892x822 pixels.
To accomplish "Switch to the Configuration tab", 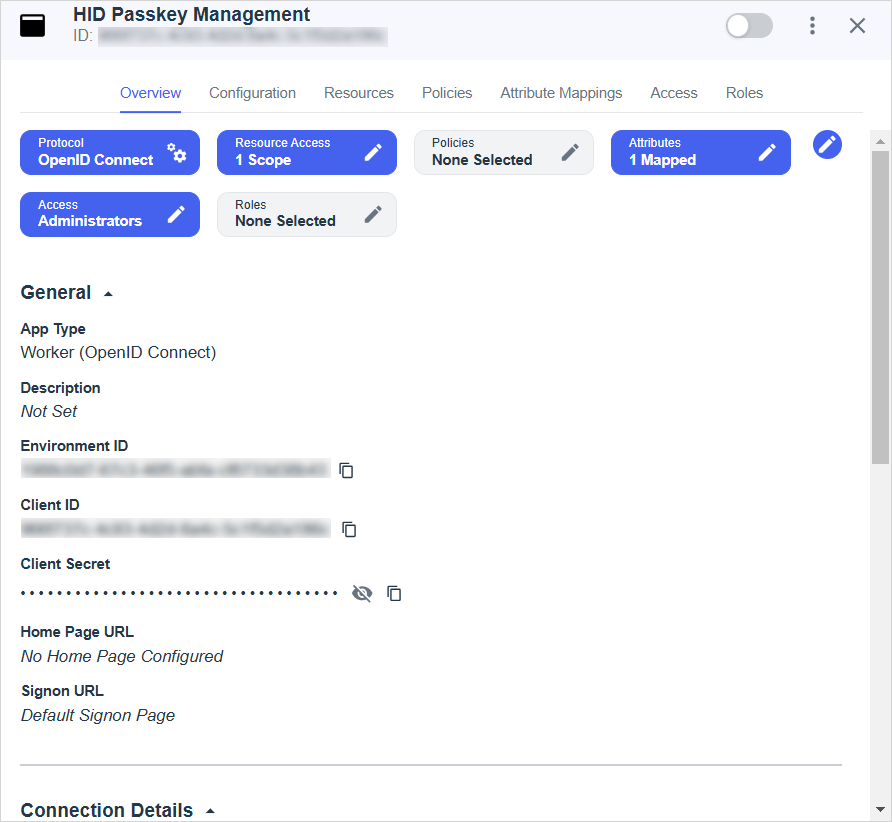I will (x=252, y=93).
